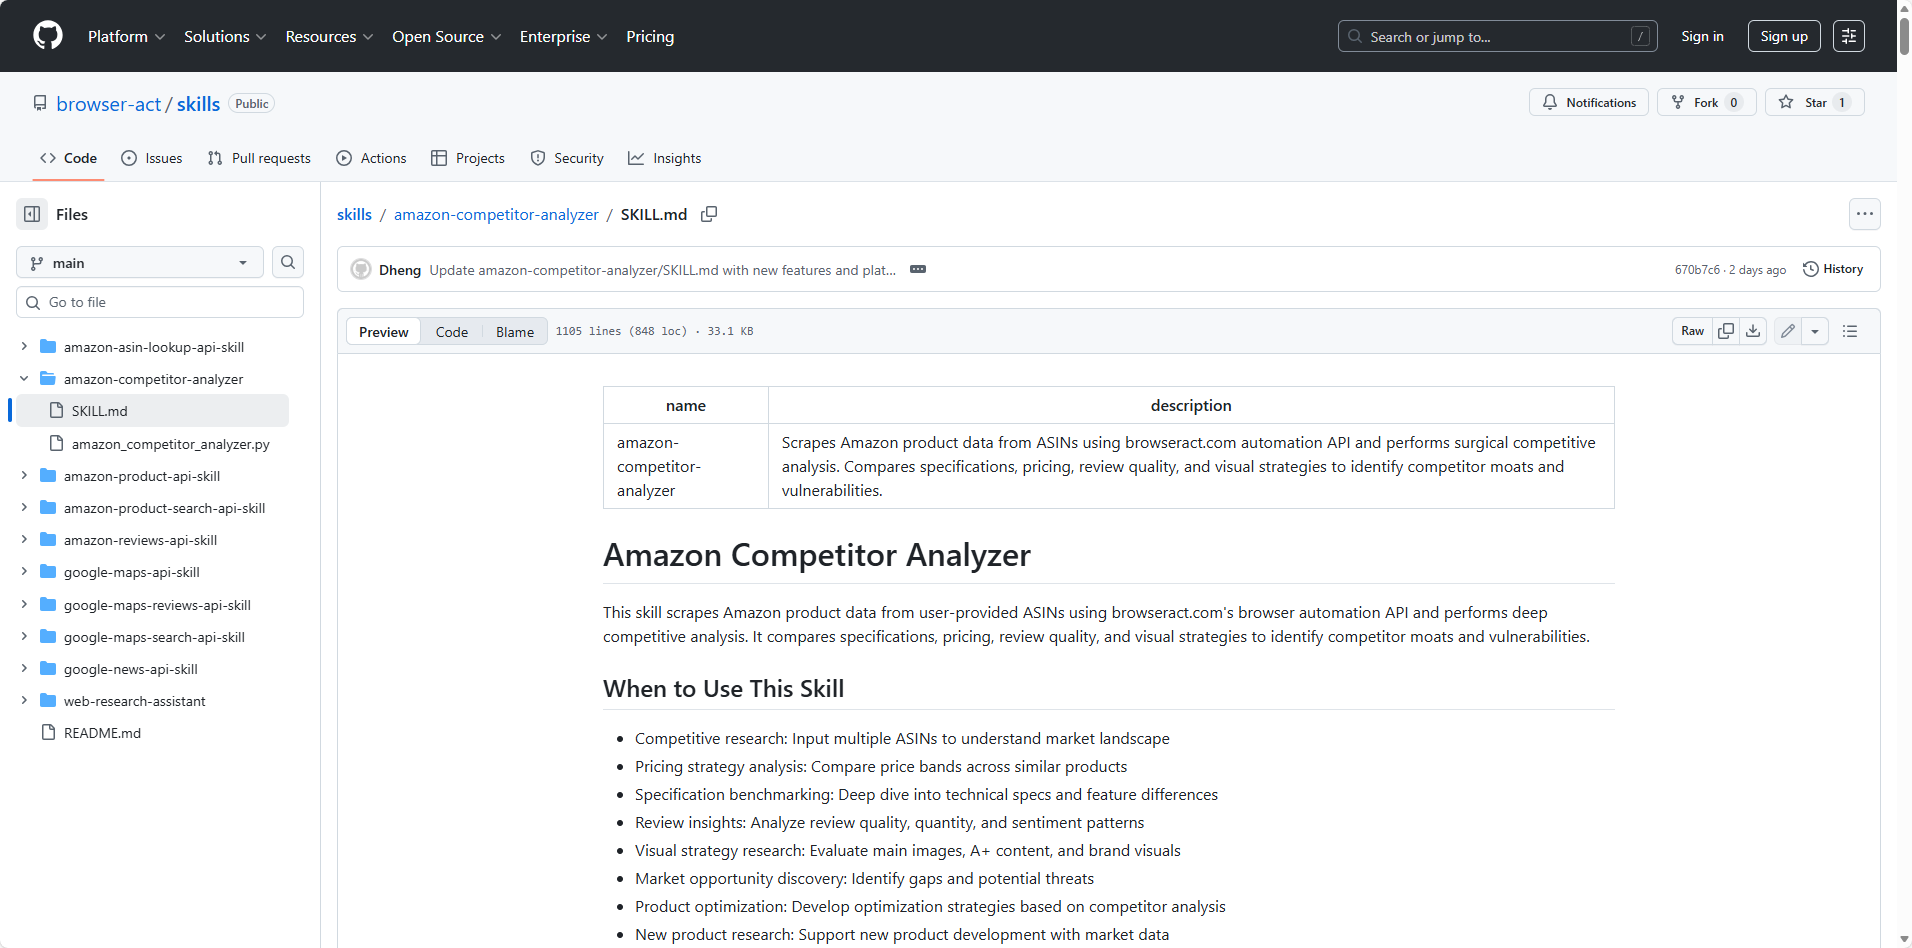Star the skills repository

(1814, 102)
